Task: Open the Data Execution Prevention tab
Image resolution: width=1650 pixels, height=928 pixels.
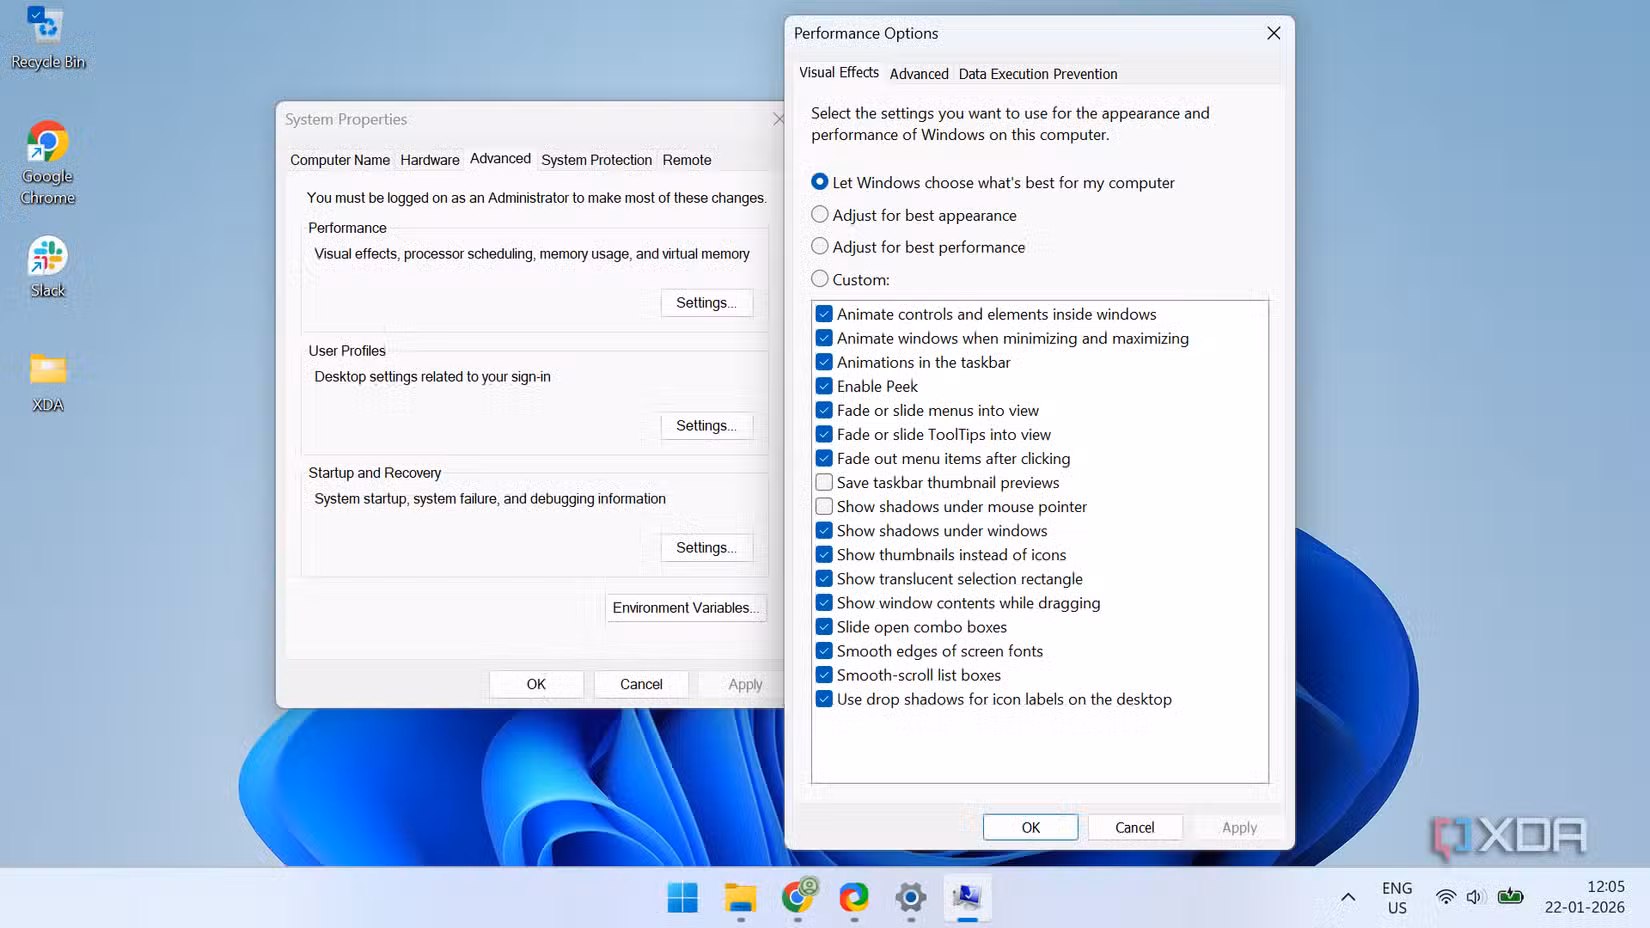Action: point(1038,74)
